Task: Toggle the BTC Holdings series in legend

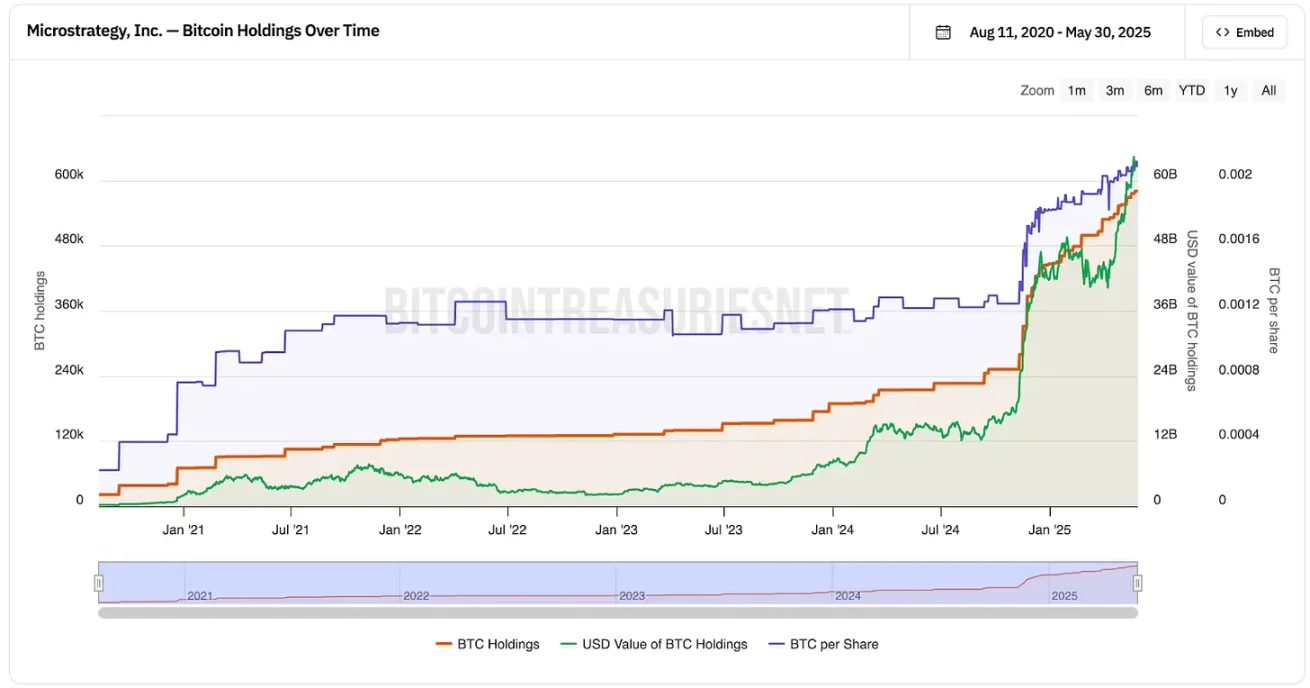Action: click(x=488, y=644)
